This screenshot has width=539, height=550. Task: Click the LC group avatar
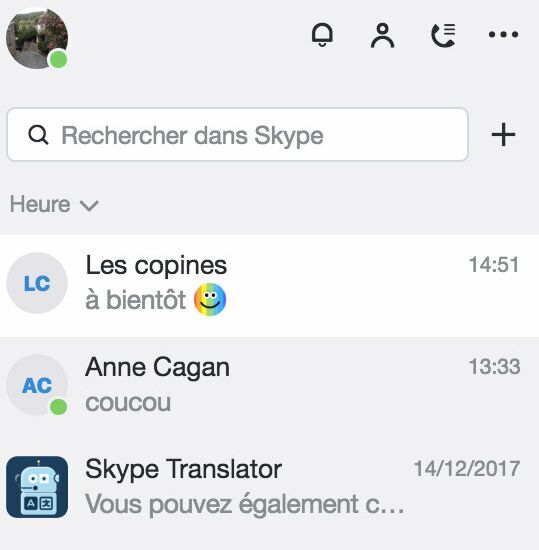[37, 283]
